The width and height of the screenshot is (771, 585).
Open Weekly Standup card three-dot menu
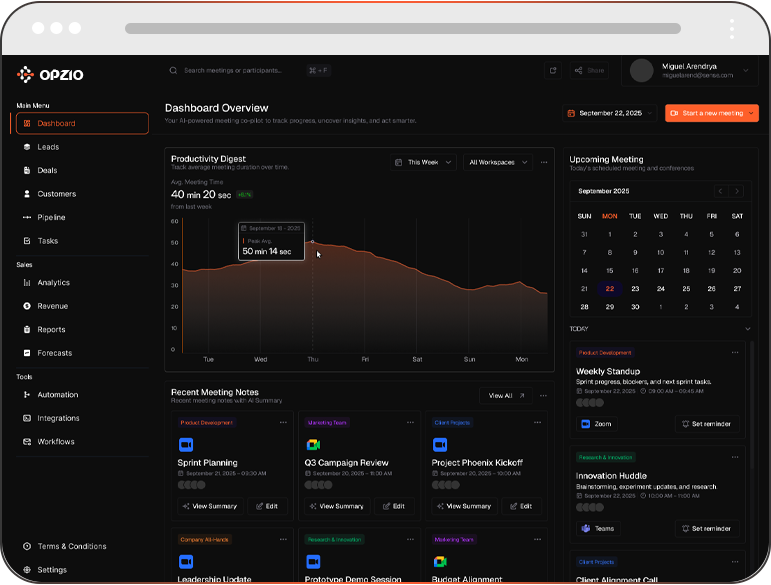point(735,352)
